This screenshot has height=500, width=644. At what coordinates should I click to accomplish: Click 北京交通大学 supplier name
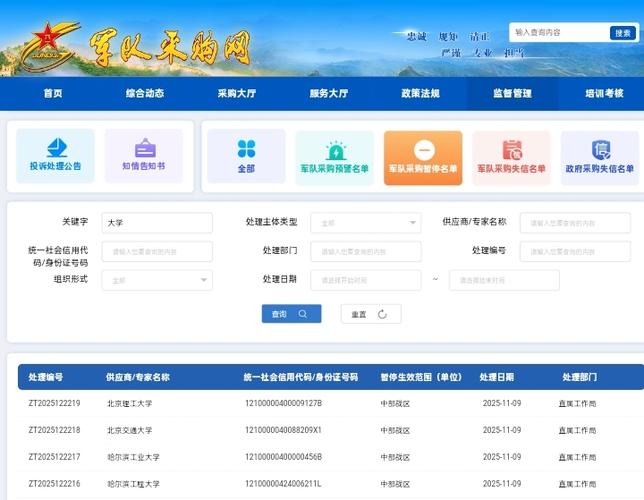tap(130, 430)
